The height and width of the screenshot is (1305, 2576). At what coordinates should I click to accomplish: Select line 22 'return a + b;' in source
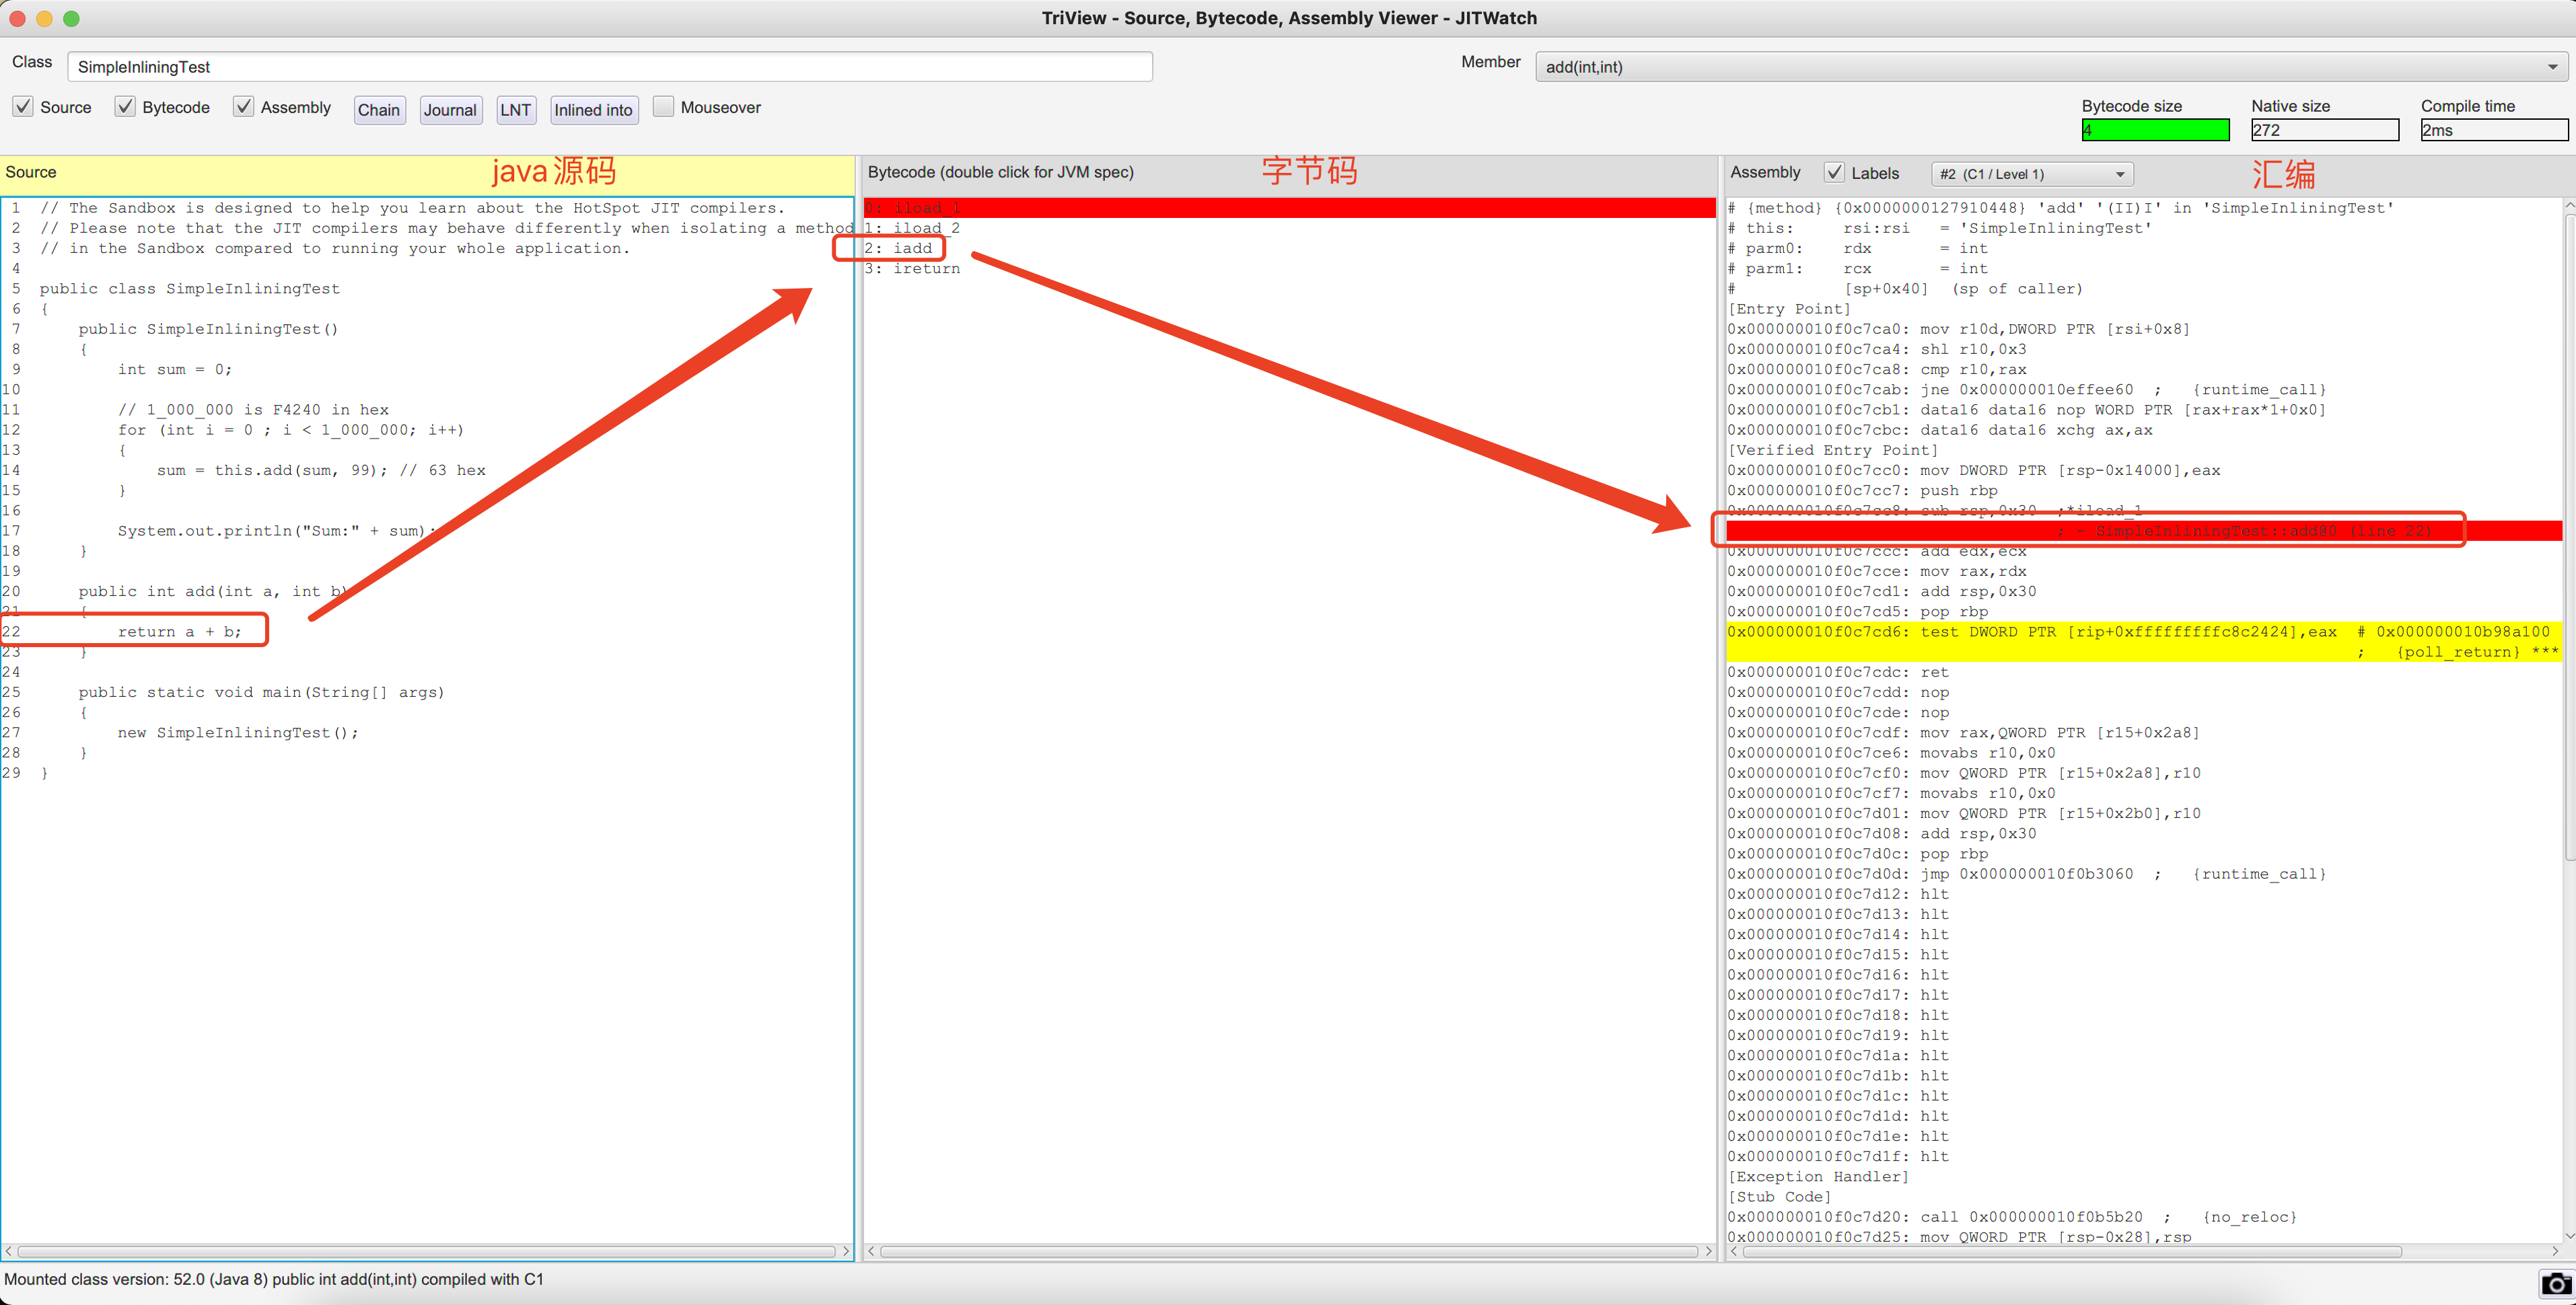click(x=180, y=631)
